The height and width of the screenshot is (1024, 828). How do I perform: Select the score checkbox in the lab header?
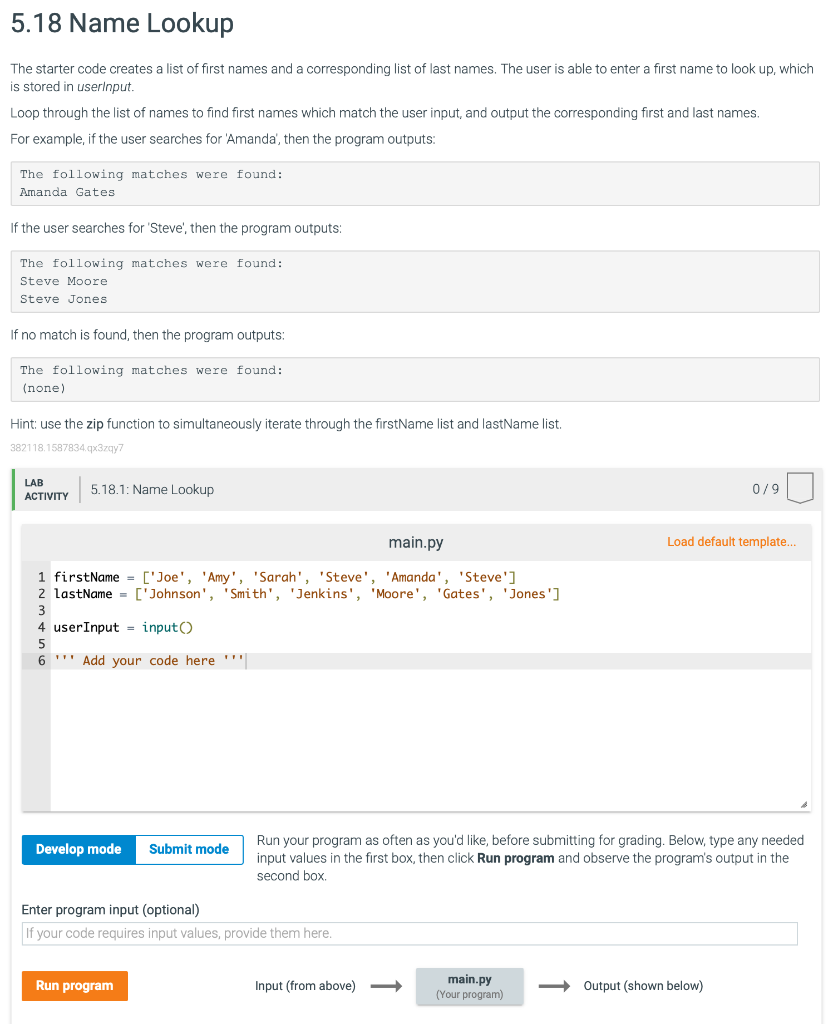(800, 489)
